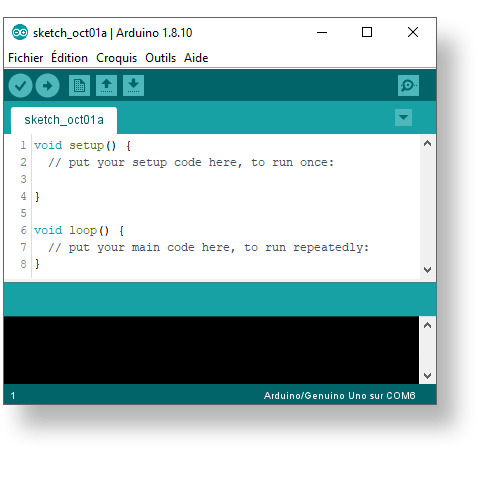Open the Outils menu
480x480 pixels.
pos(160,58)
